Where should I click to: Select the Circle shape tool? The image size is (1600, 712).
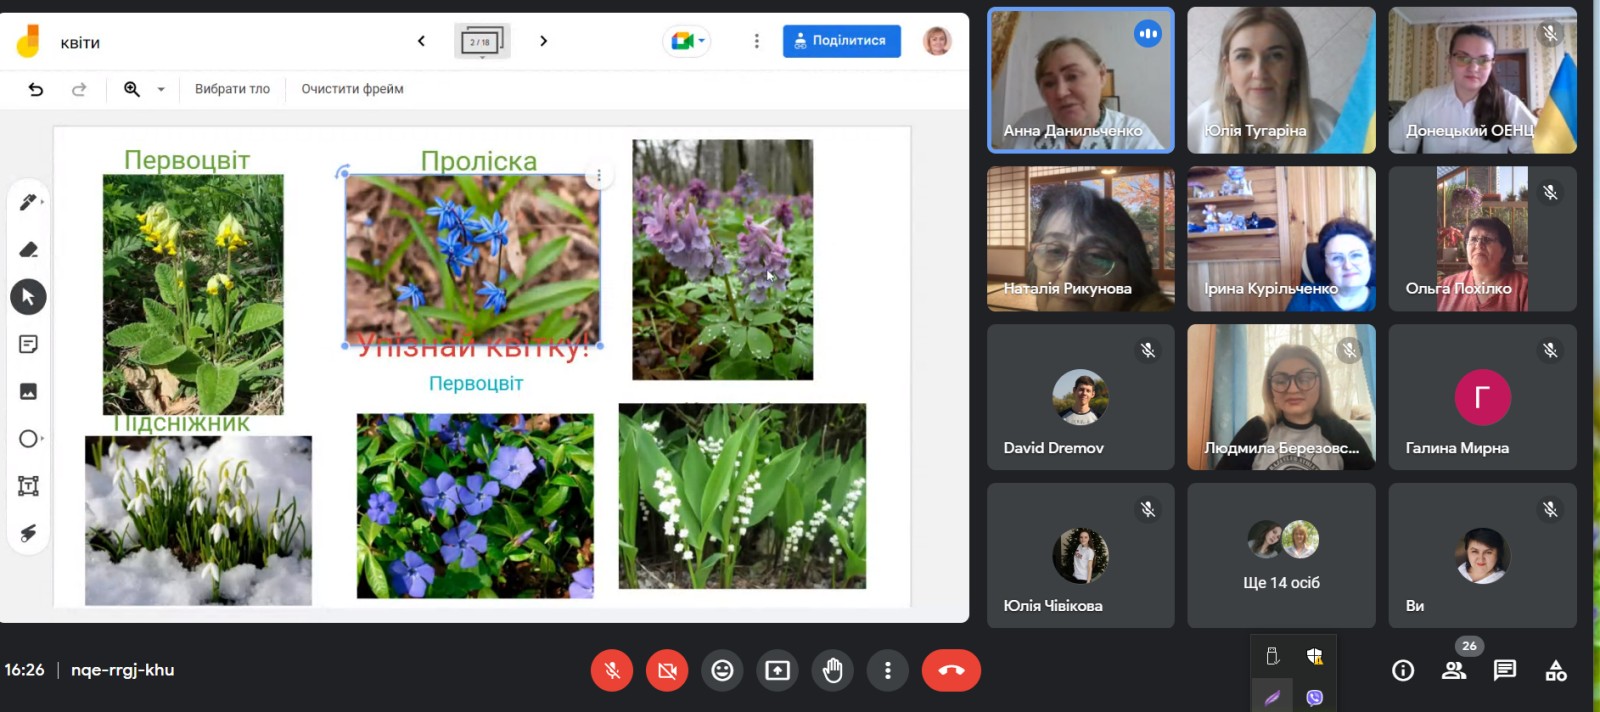pyautogui.click(x=28, y=439)
